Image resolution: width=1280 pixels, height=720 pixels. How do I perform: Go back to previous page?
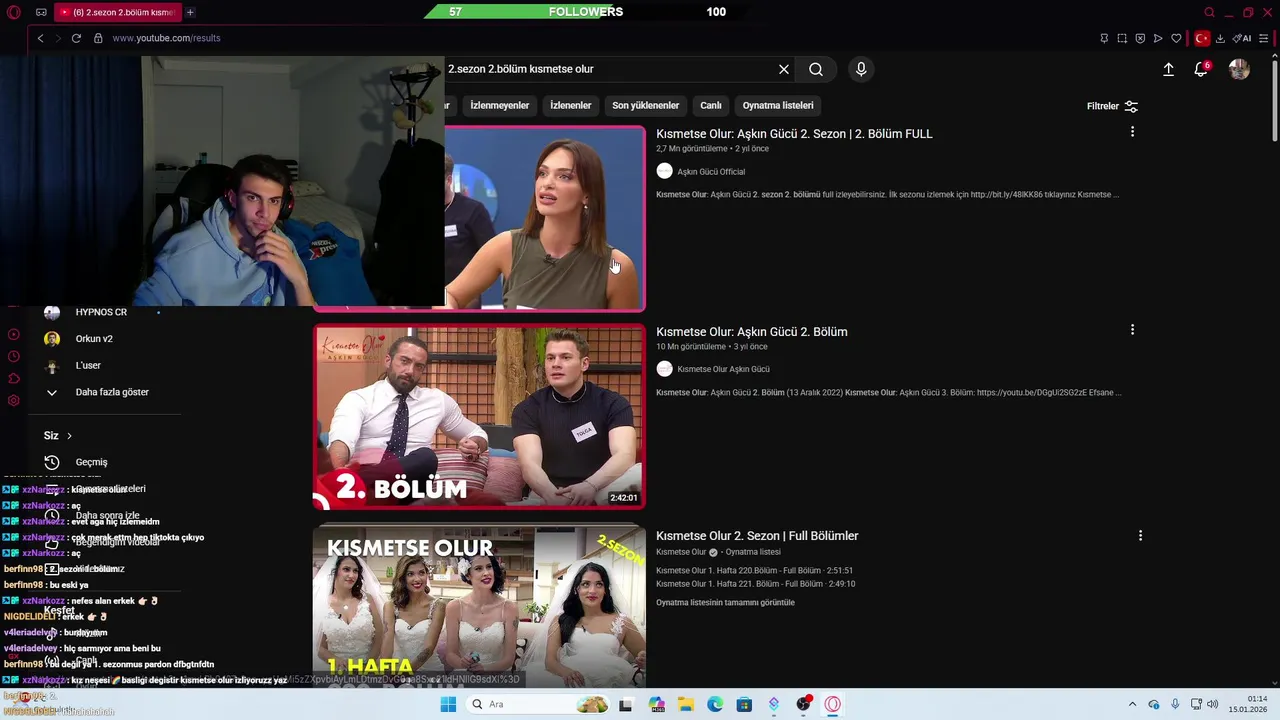(x=40, y=38)
